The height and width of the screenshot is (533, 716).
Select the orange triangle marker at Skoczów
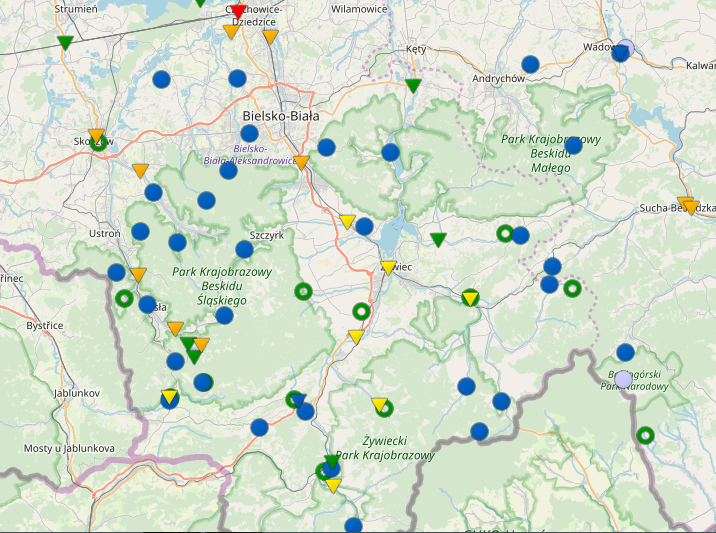click(96, 136)
